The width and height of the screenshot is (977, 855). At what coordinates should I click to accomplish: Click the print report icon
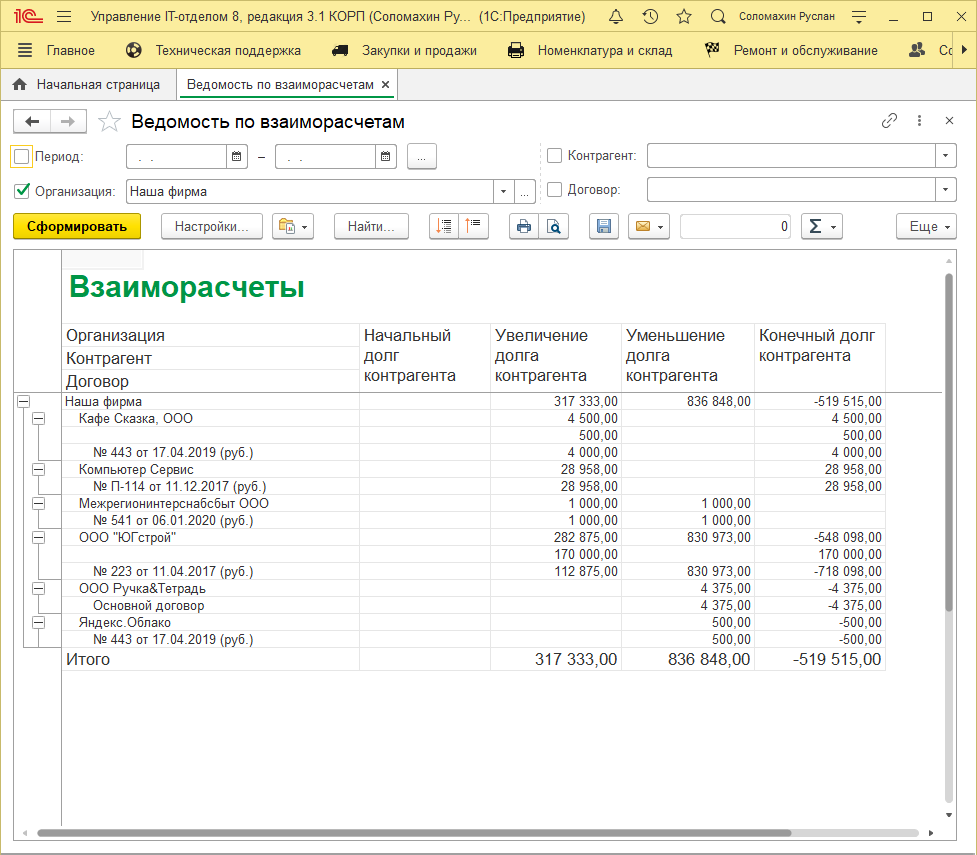[523, 227]
